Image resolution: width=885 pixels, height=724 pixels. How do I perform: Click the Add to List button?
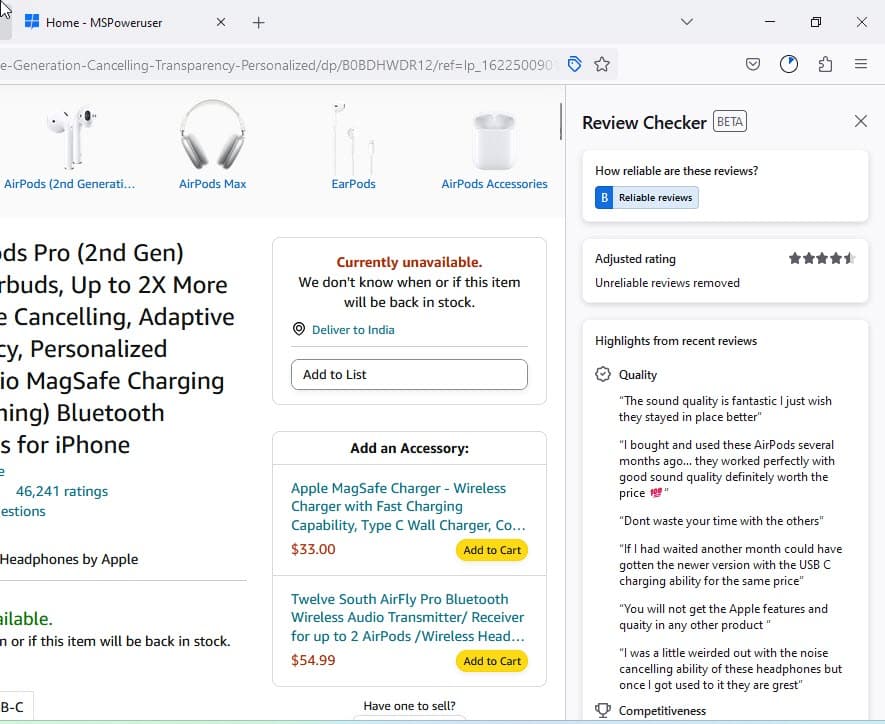(409, 374)
